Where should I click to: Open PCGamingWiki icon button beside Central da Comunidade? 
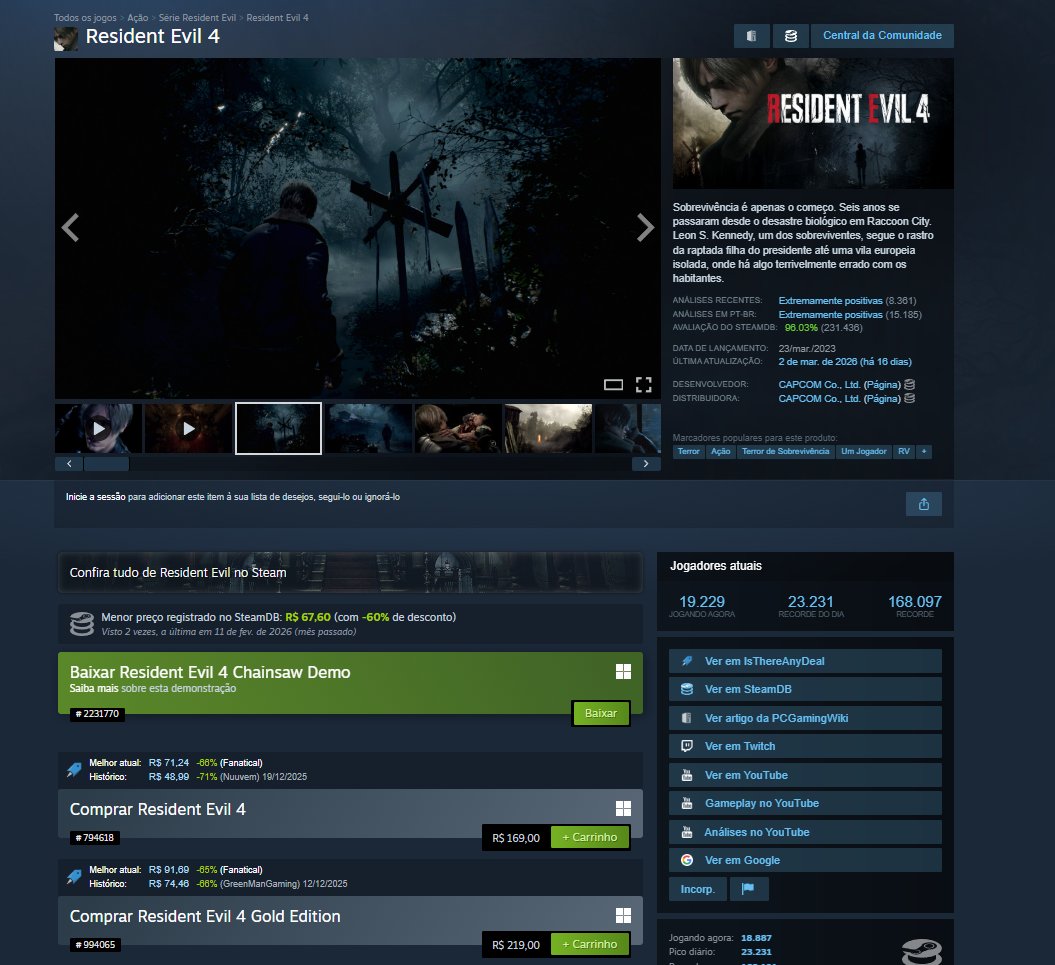[752, 36]
